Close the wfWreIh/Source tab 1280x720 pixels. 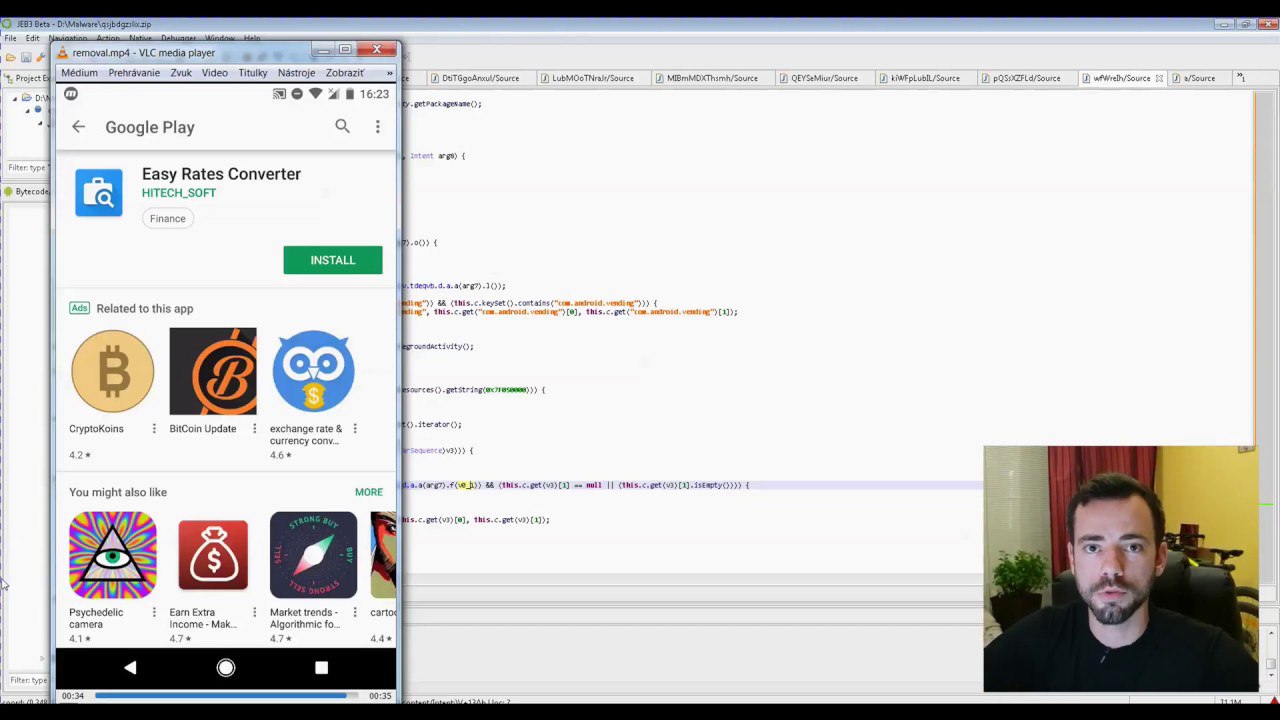(x=1159, y=78)
